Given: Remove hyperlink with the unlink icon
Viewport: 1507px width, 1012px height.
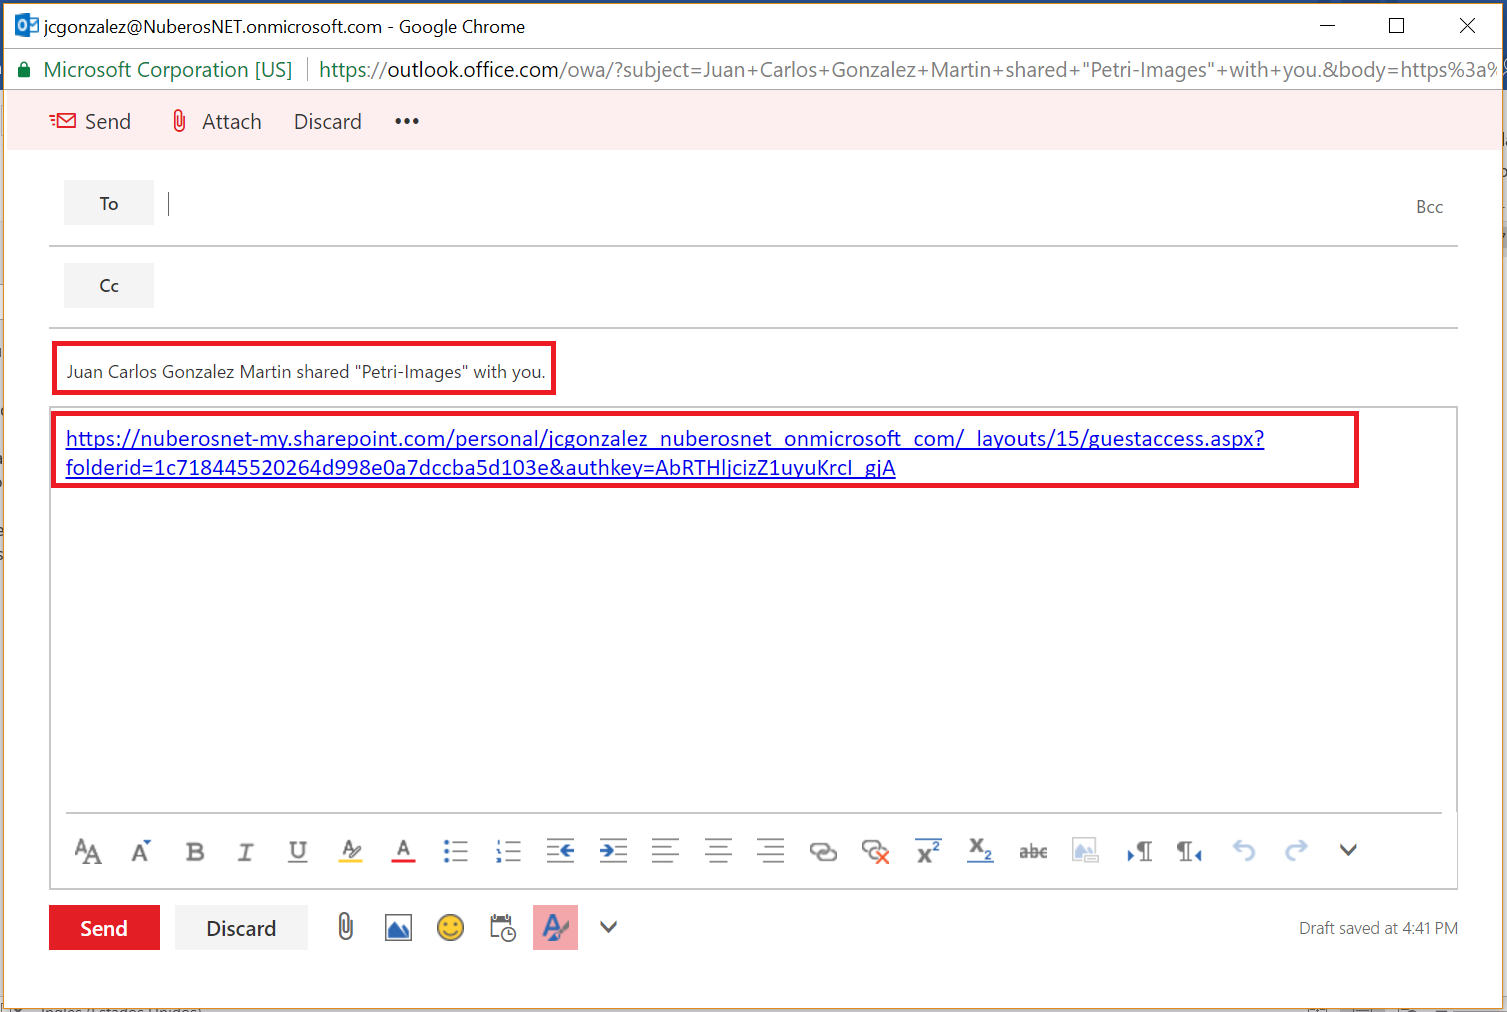Looking at the screenshot, I should click(x=876, y=851).
